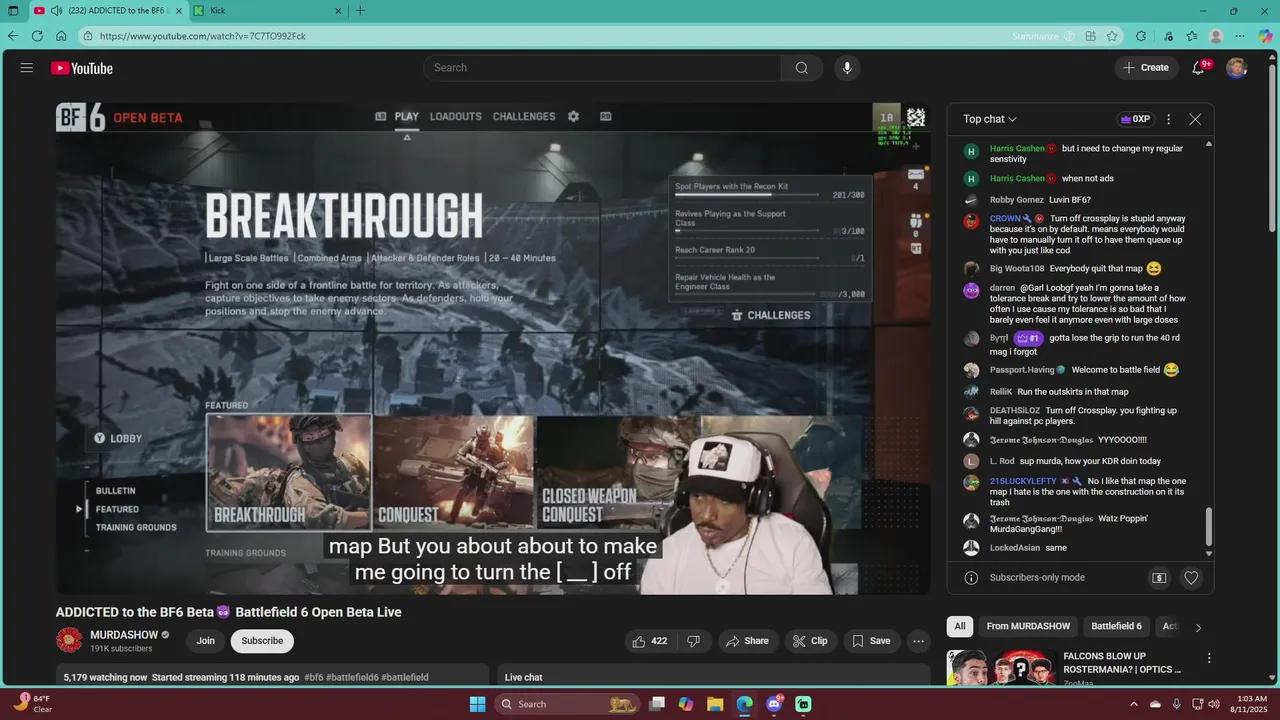Go to the YouTube home logo

82,68
